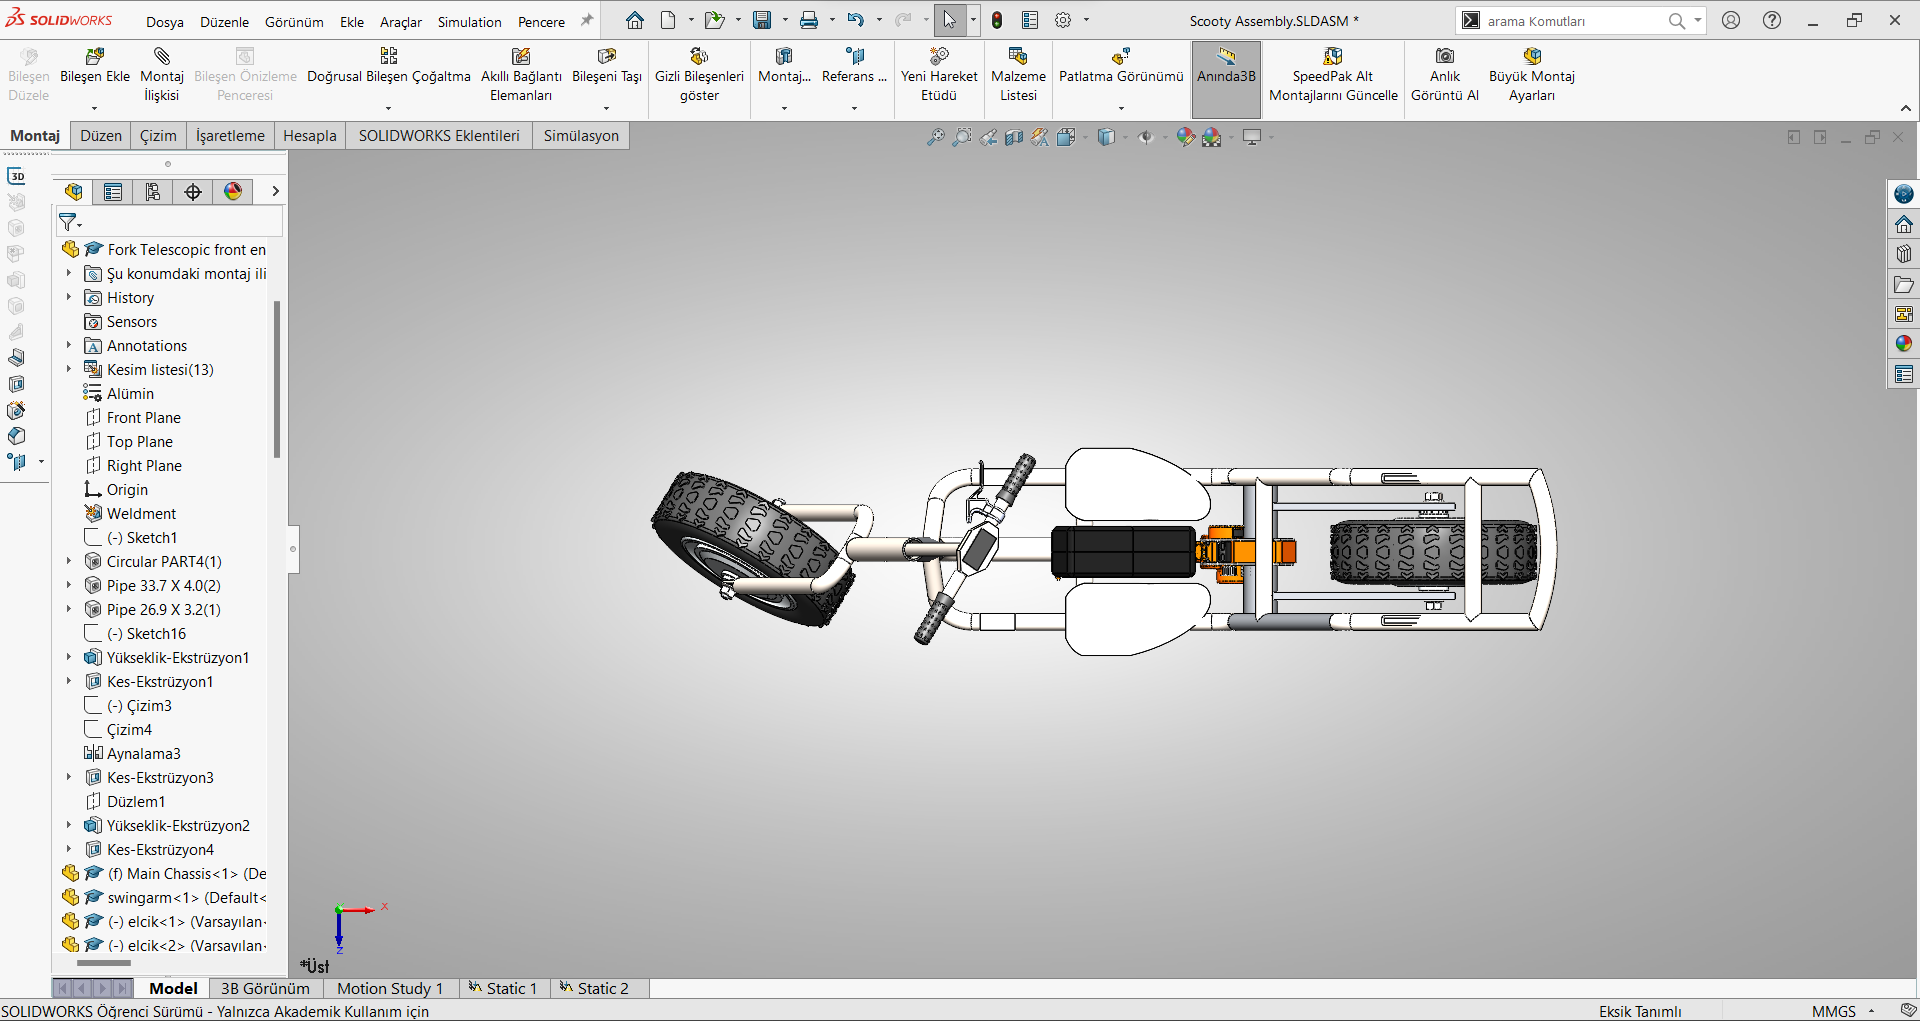Open the PropertyManager tab in the panel
This screenshot has width=1920, height=1021.
click(x=113, y=192)
